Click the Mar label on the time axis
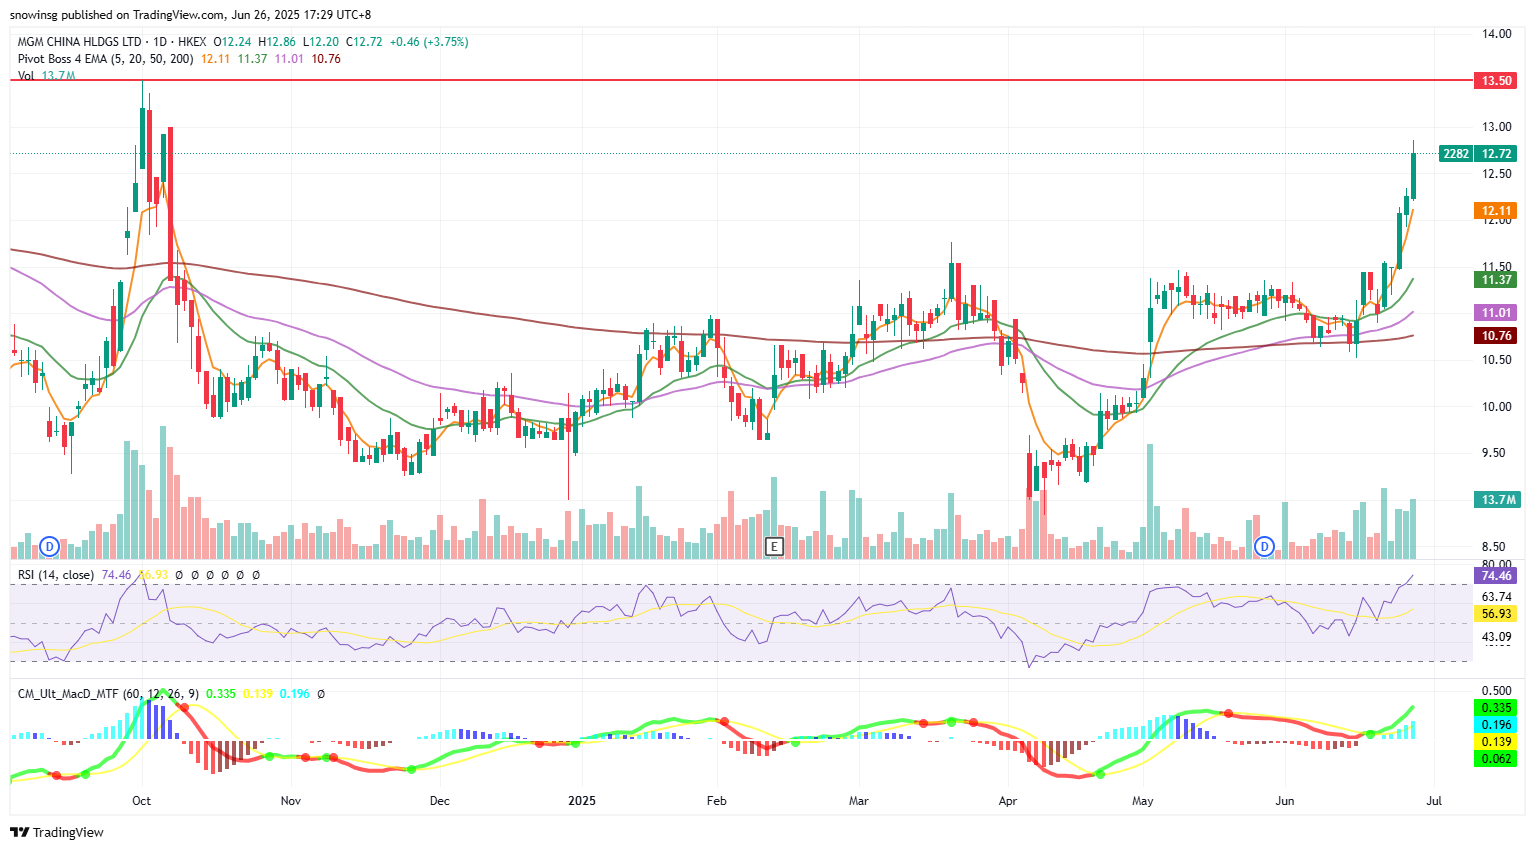Viewport: 1535px width, 850px height. [x=858, y=800]
